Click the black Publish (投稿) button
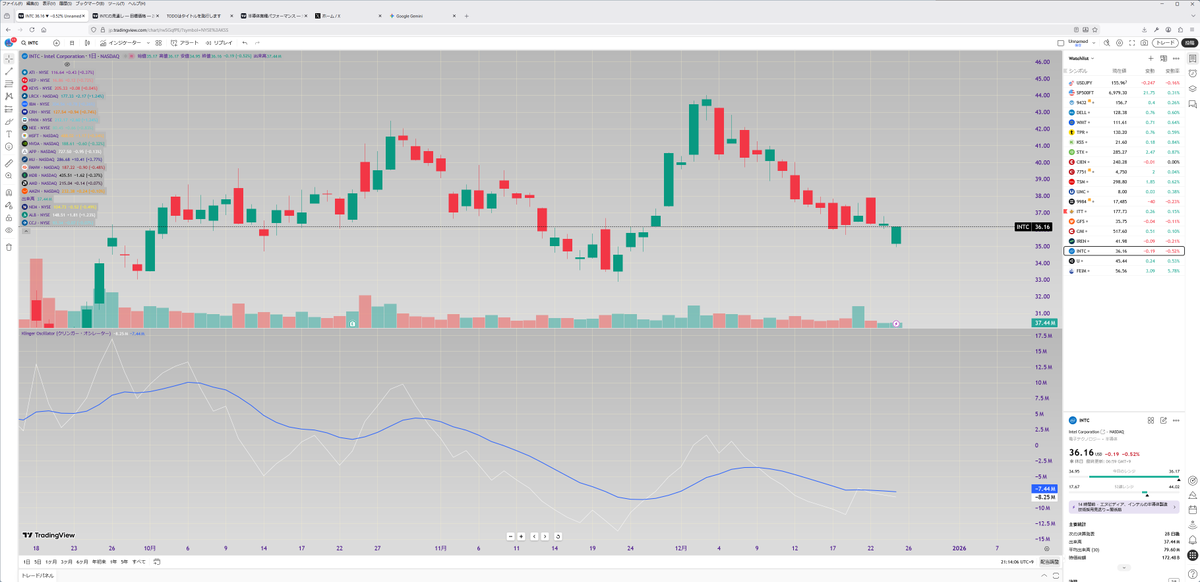1200x582 pixels. point(1189,43)
